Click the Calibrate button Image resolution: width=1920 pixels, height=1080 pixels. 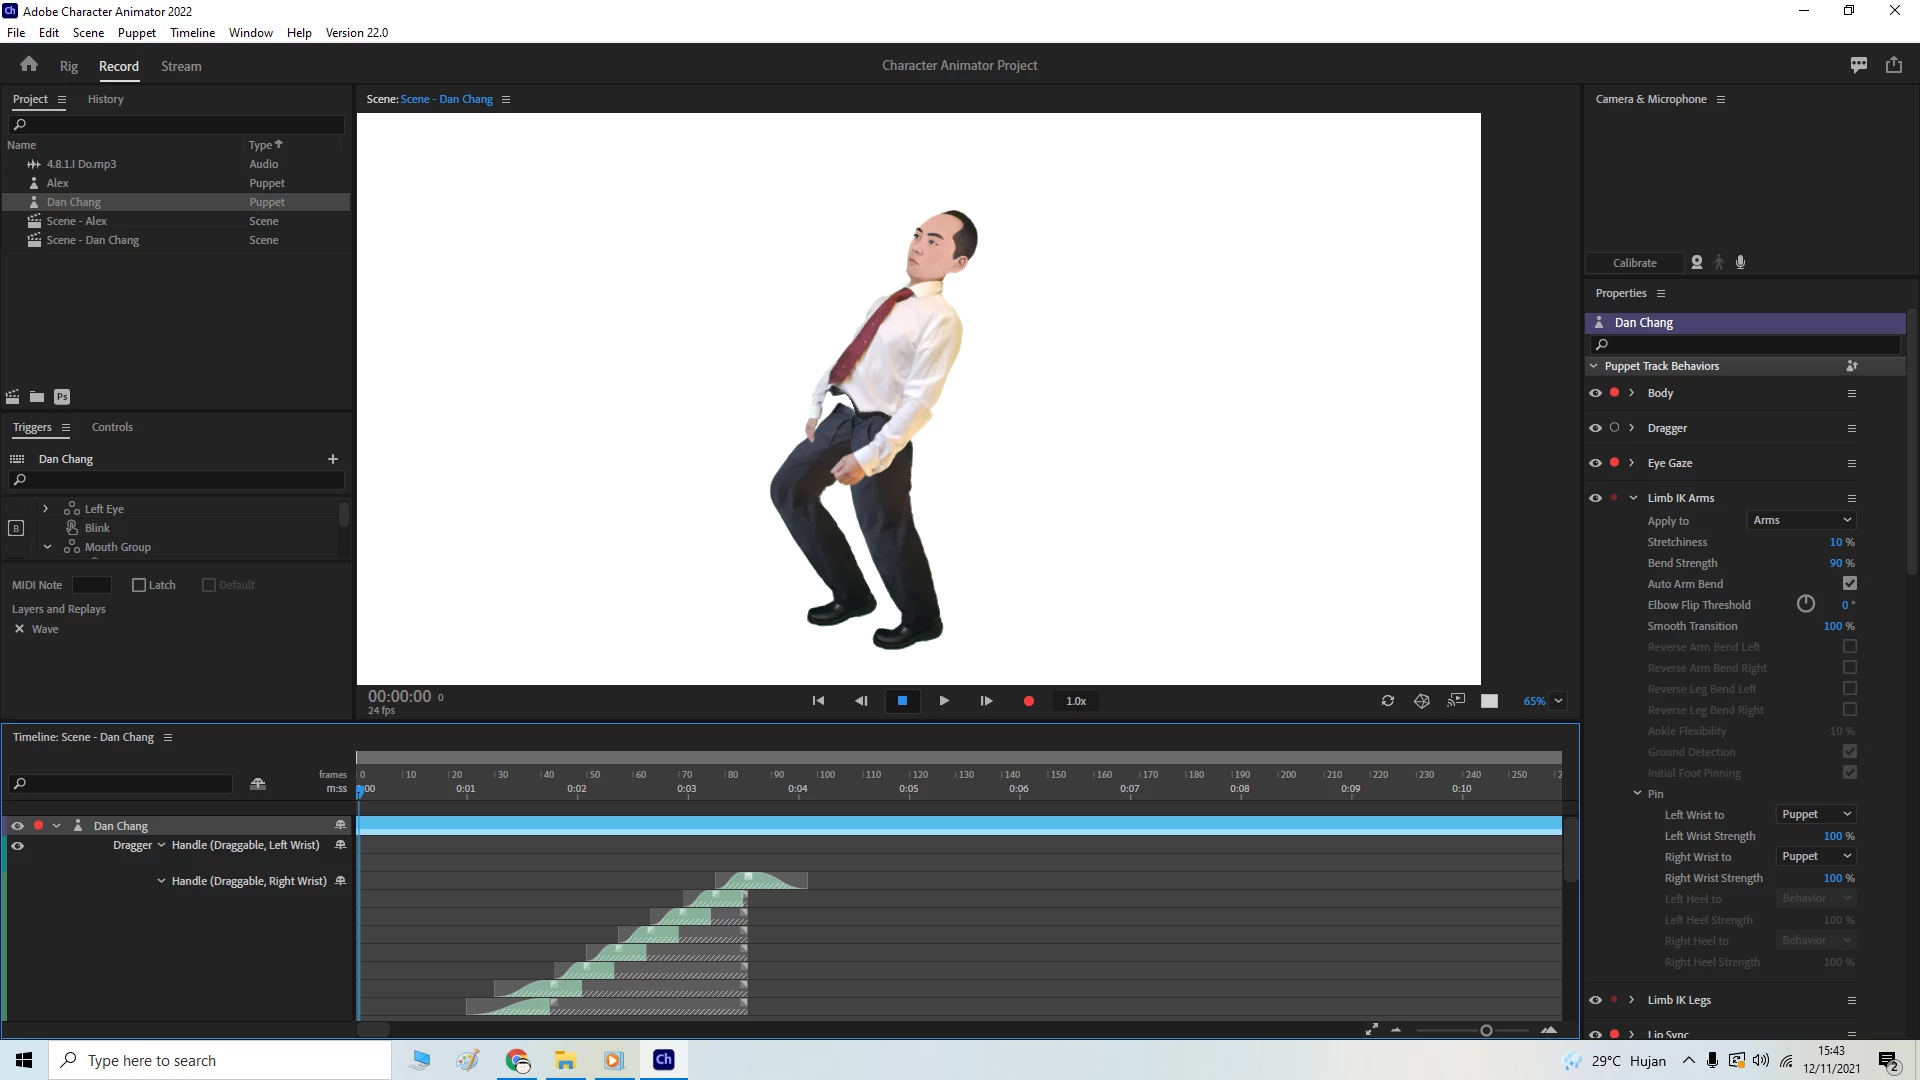(1634, 263)
